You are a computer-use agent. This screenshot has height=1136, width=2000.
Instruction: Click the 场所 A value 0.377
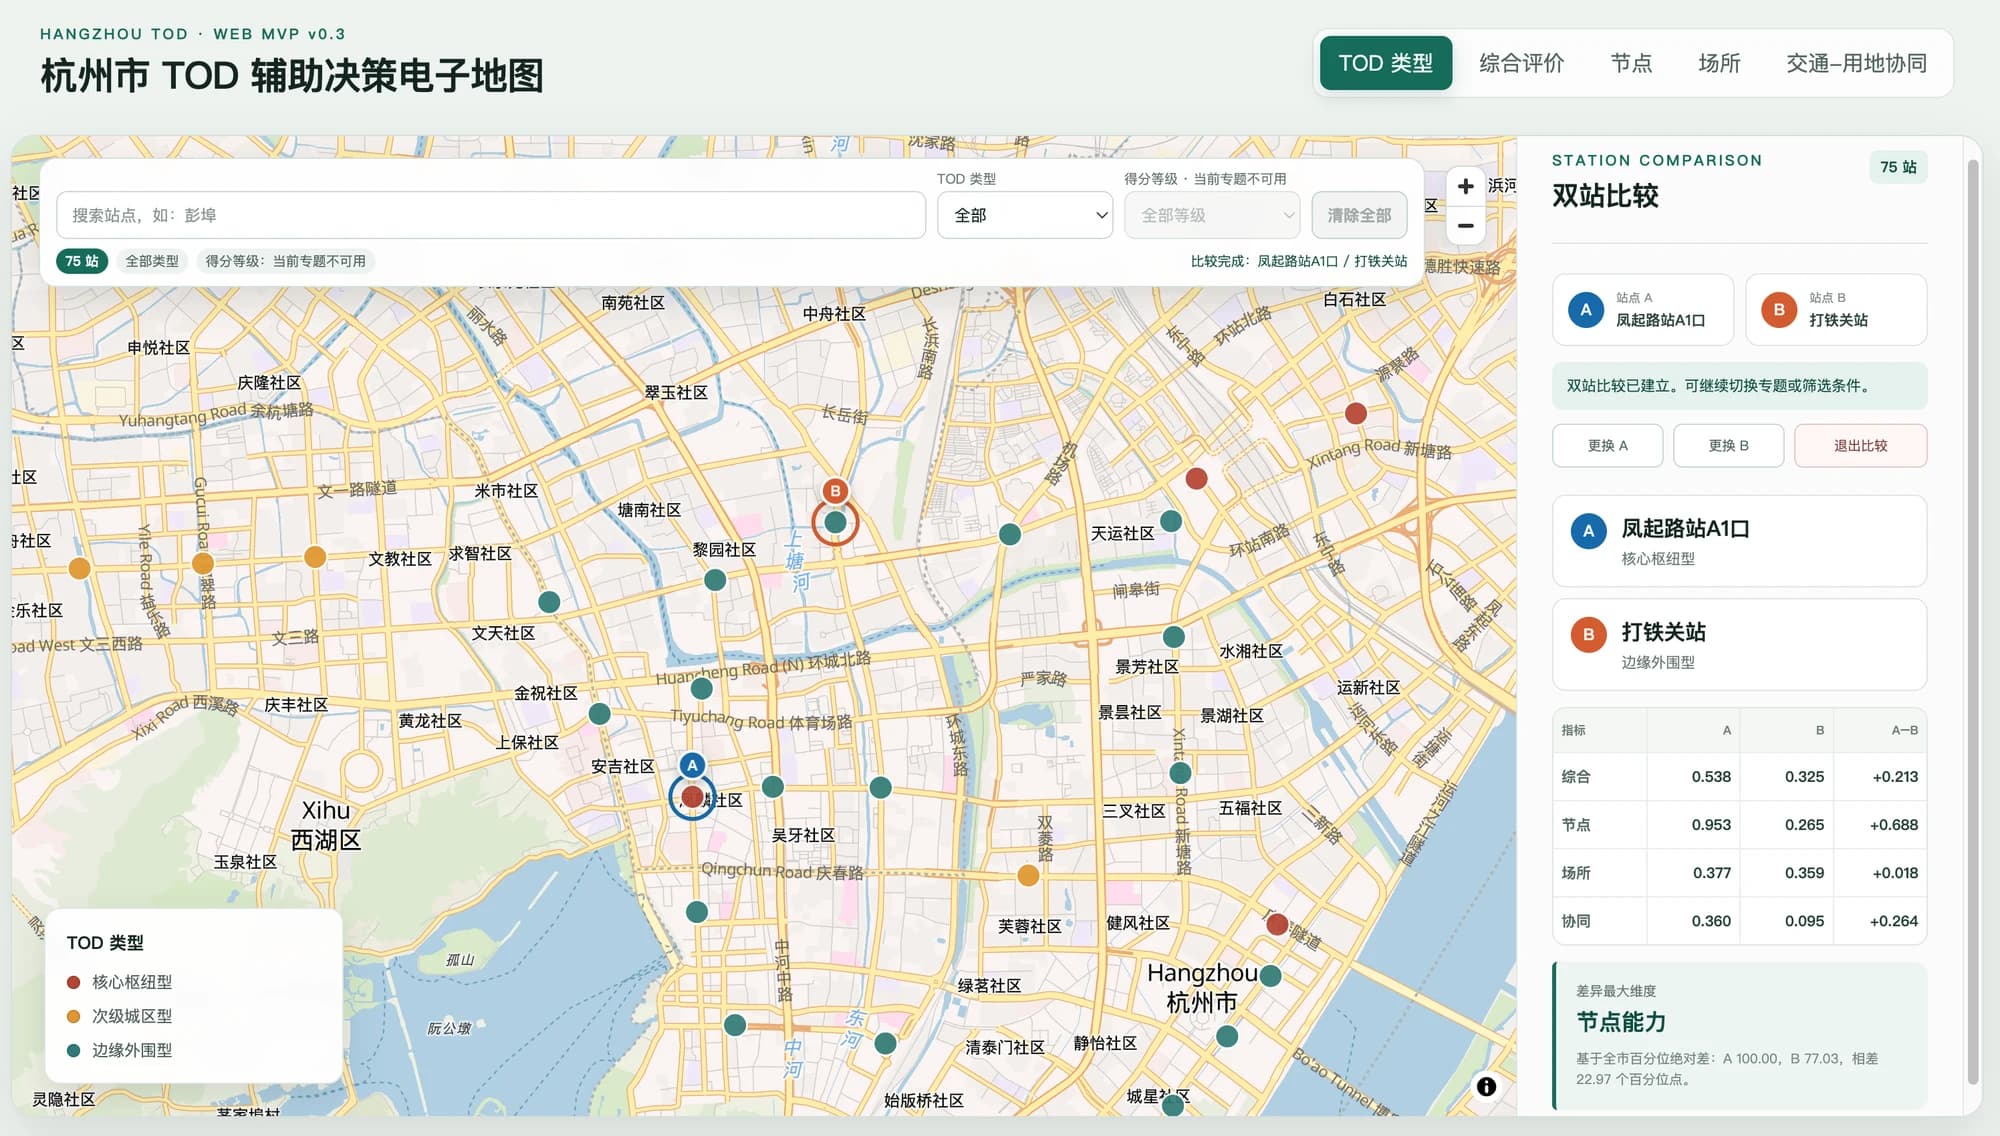click(x=1711, y=873)
